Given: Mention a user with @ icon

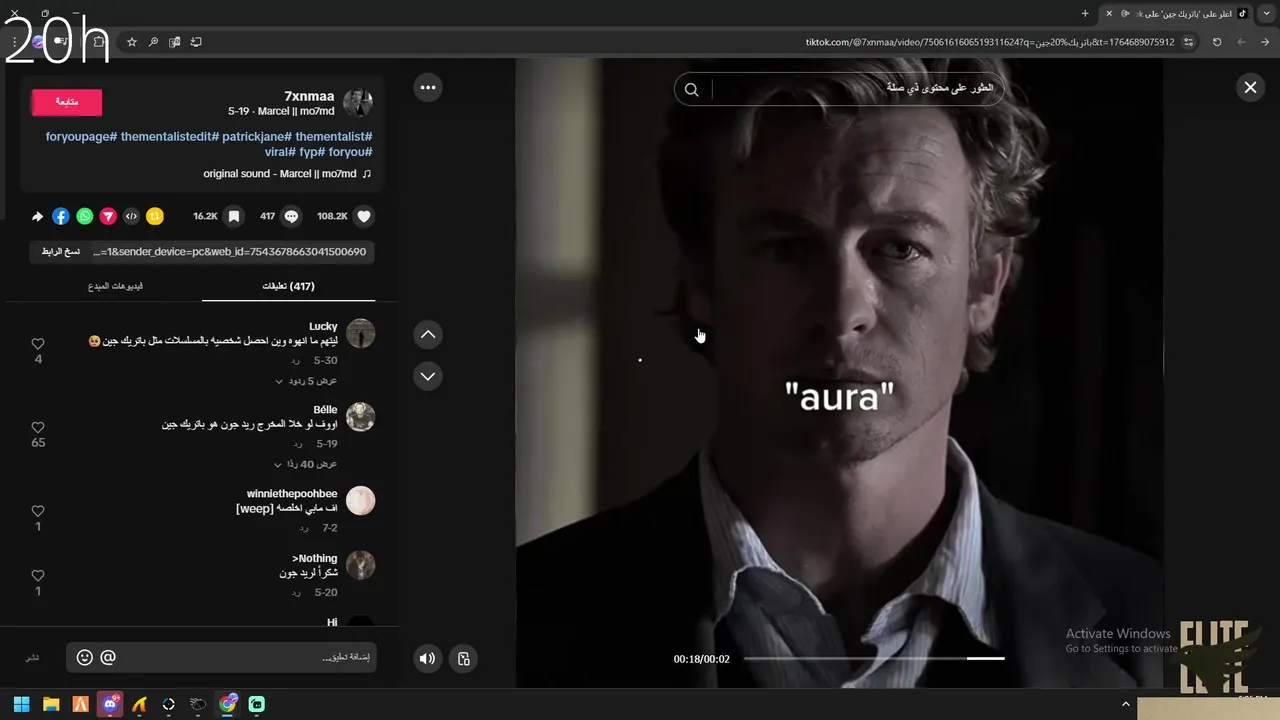Looking at the screenshot, I should (x=108, y=657).
